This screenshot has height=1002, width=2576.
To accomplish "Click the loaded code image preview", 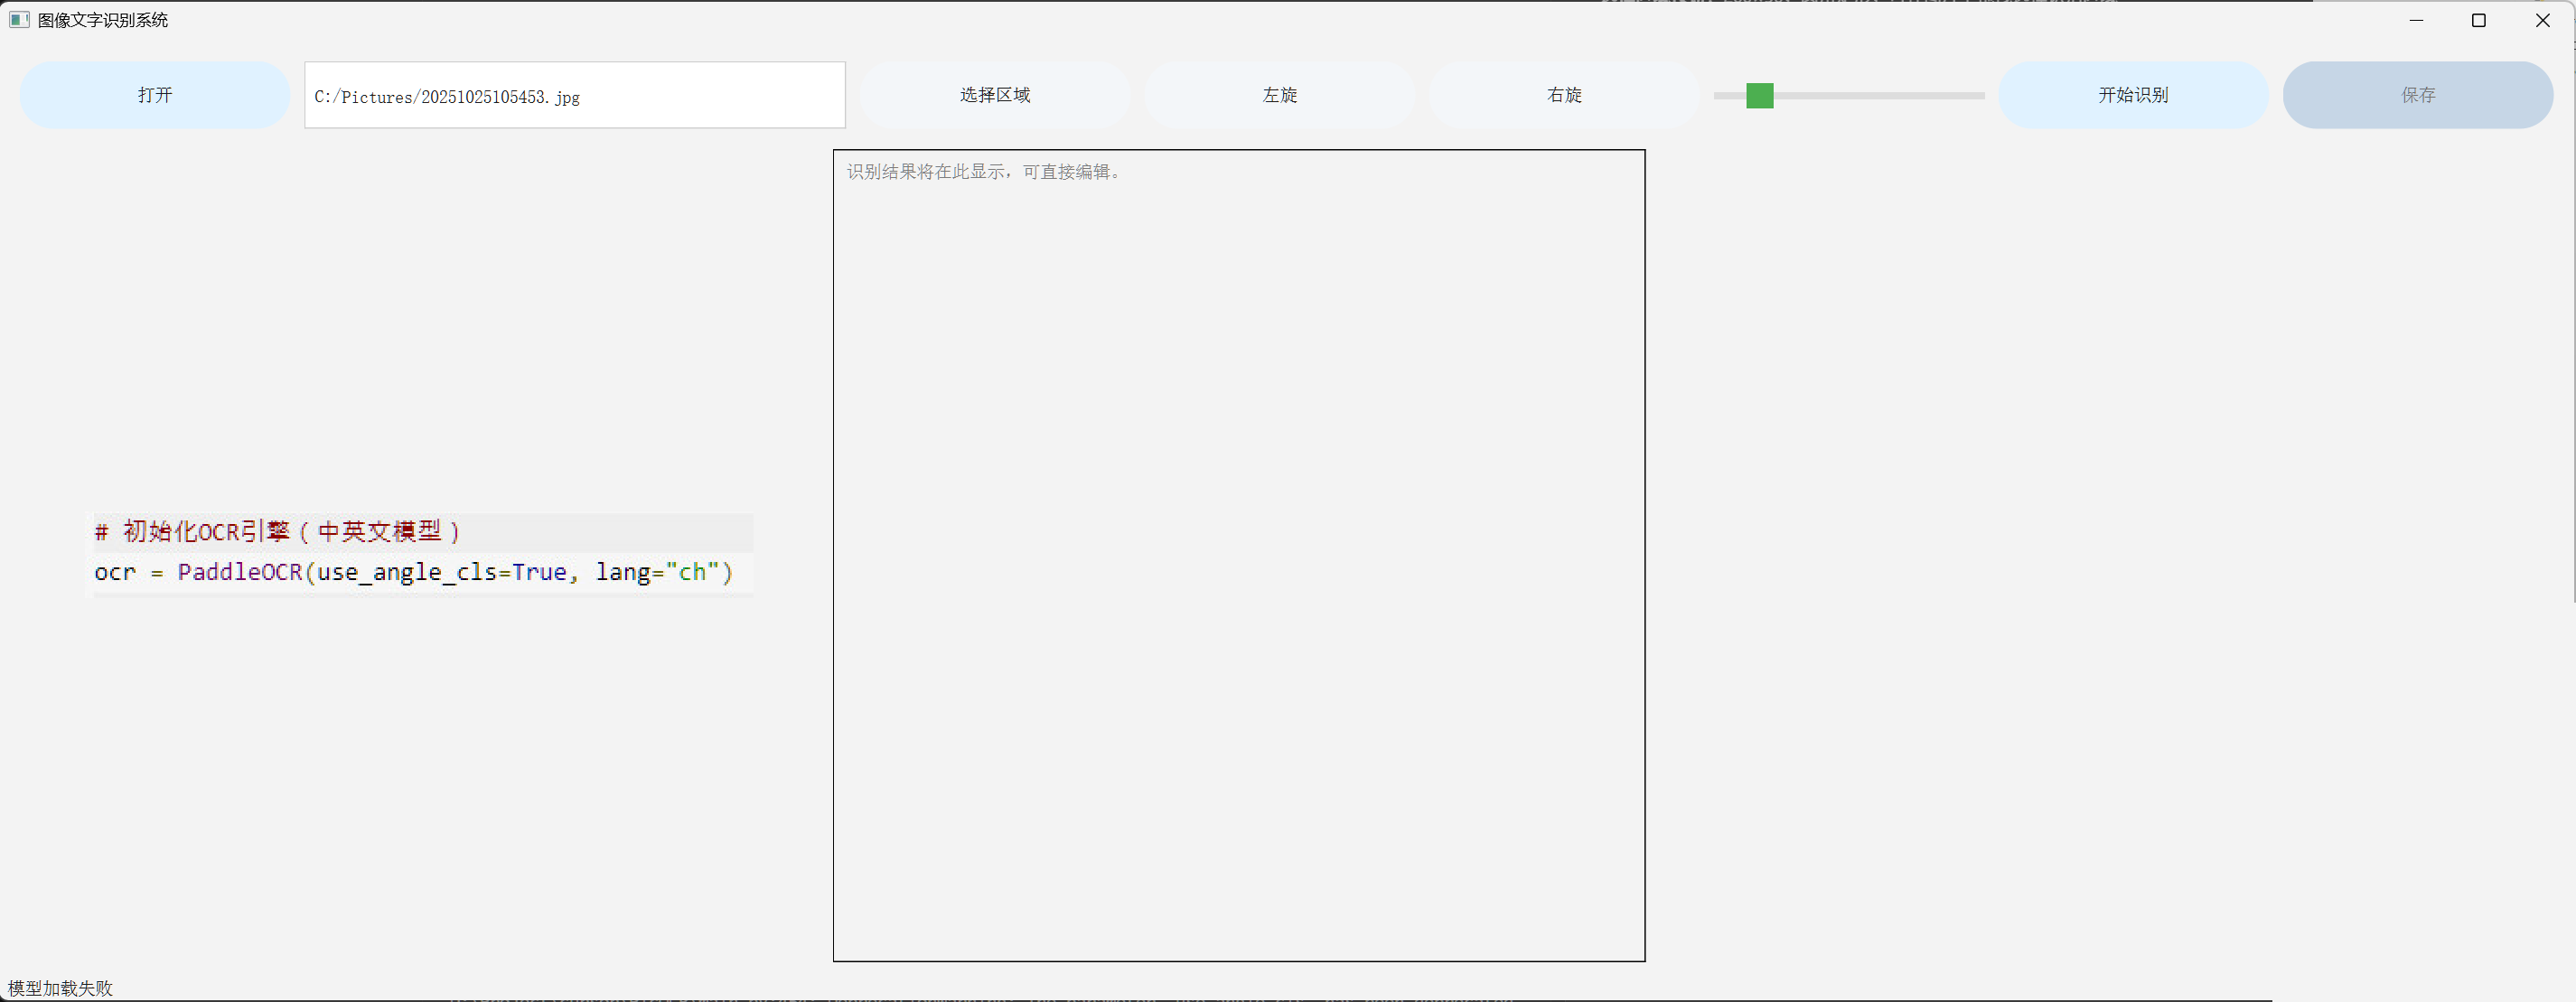I will click(x=423, y=553).
